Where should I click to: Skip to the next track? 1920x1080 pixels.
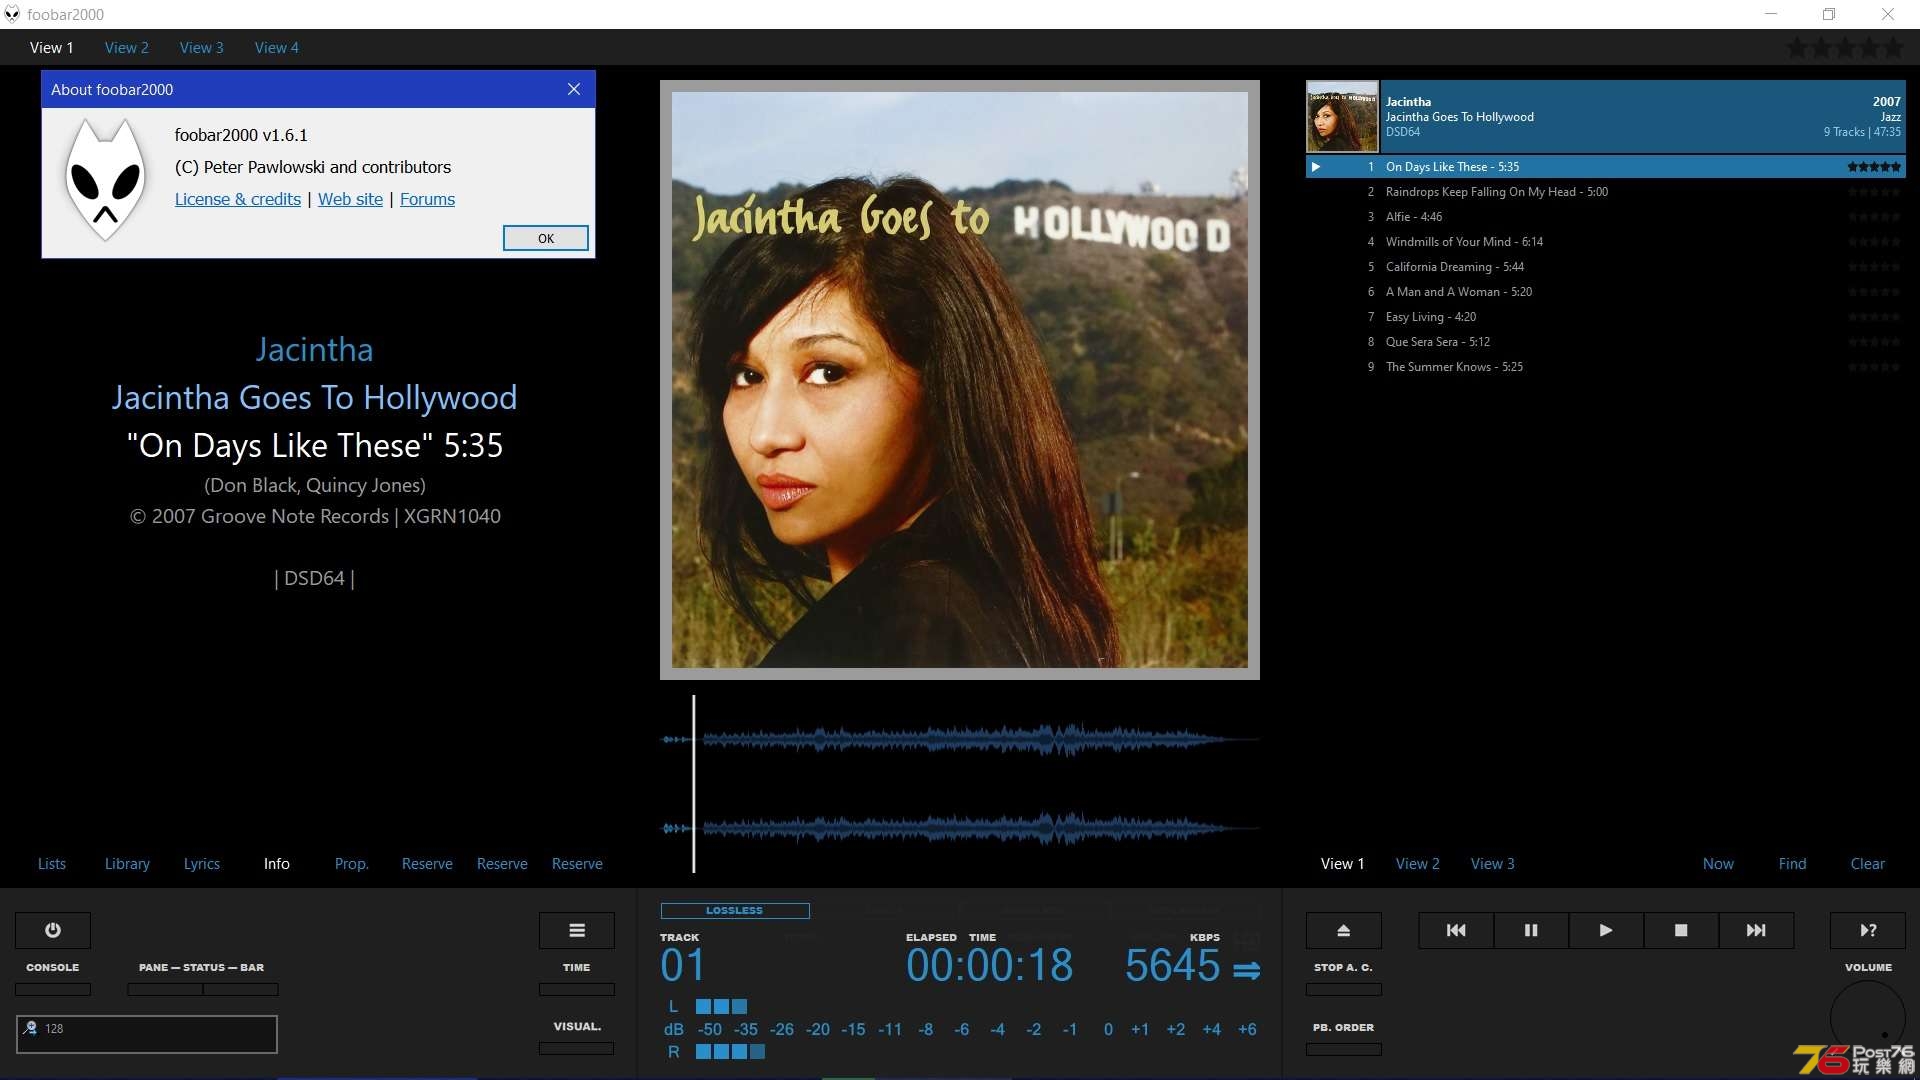(x=1756, y=930)
